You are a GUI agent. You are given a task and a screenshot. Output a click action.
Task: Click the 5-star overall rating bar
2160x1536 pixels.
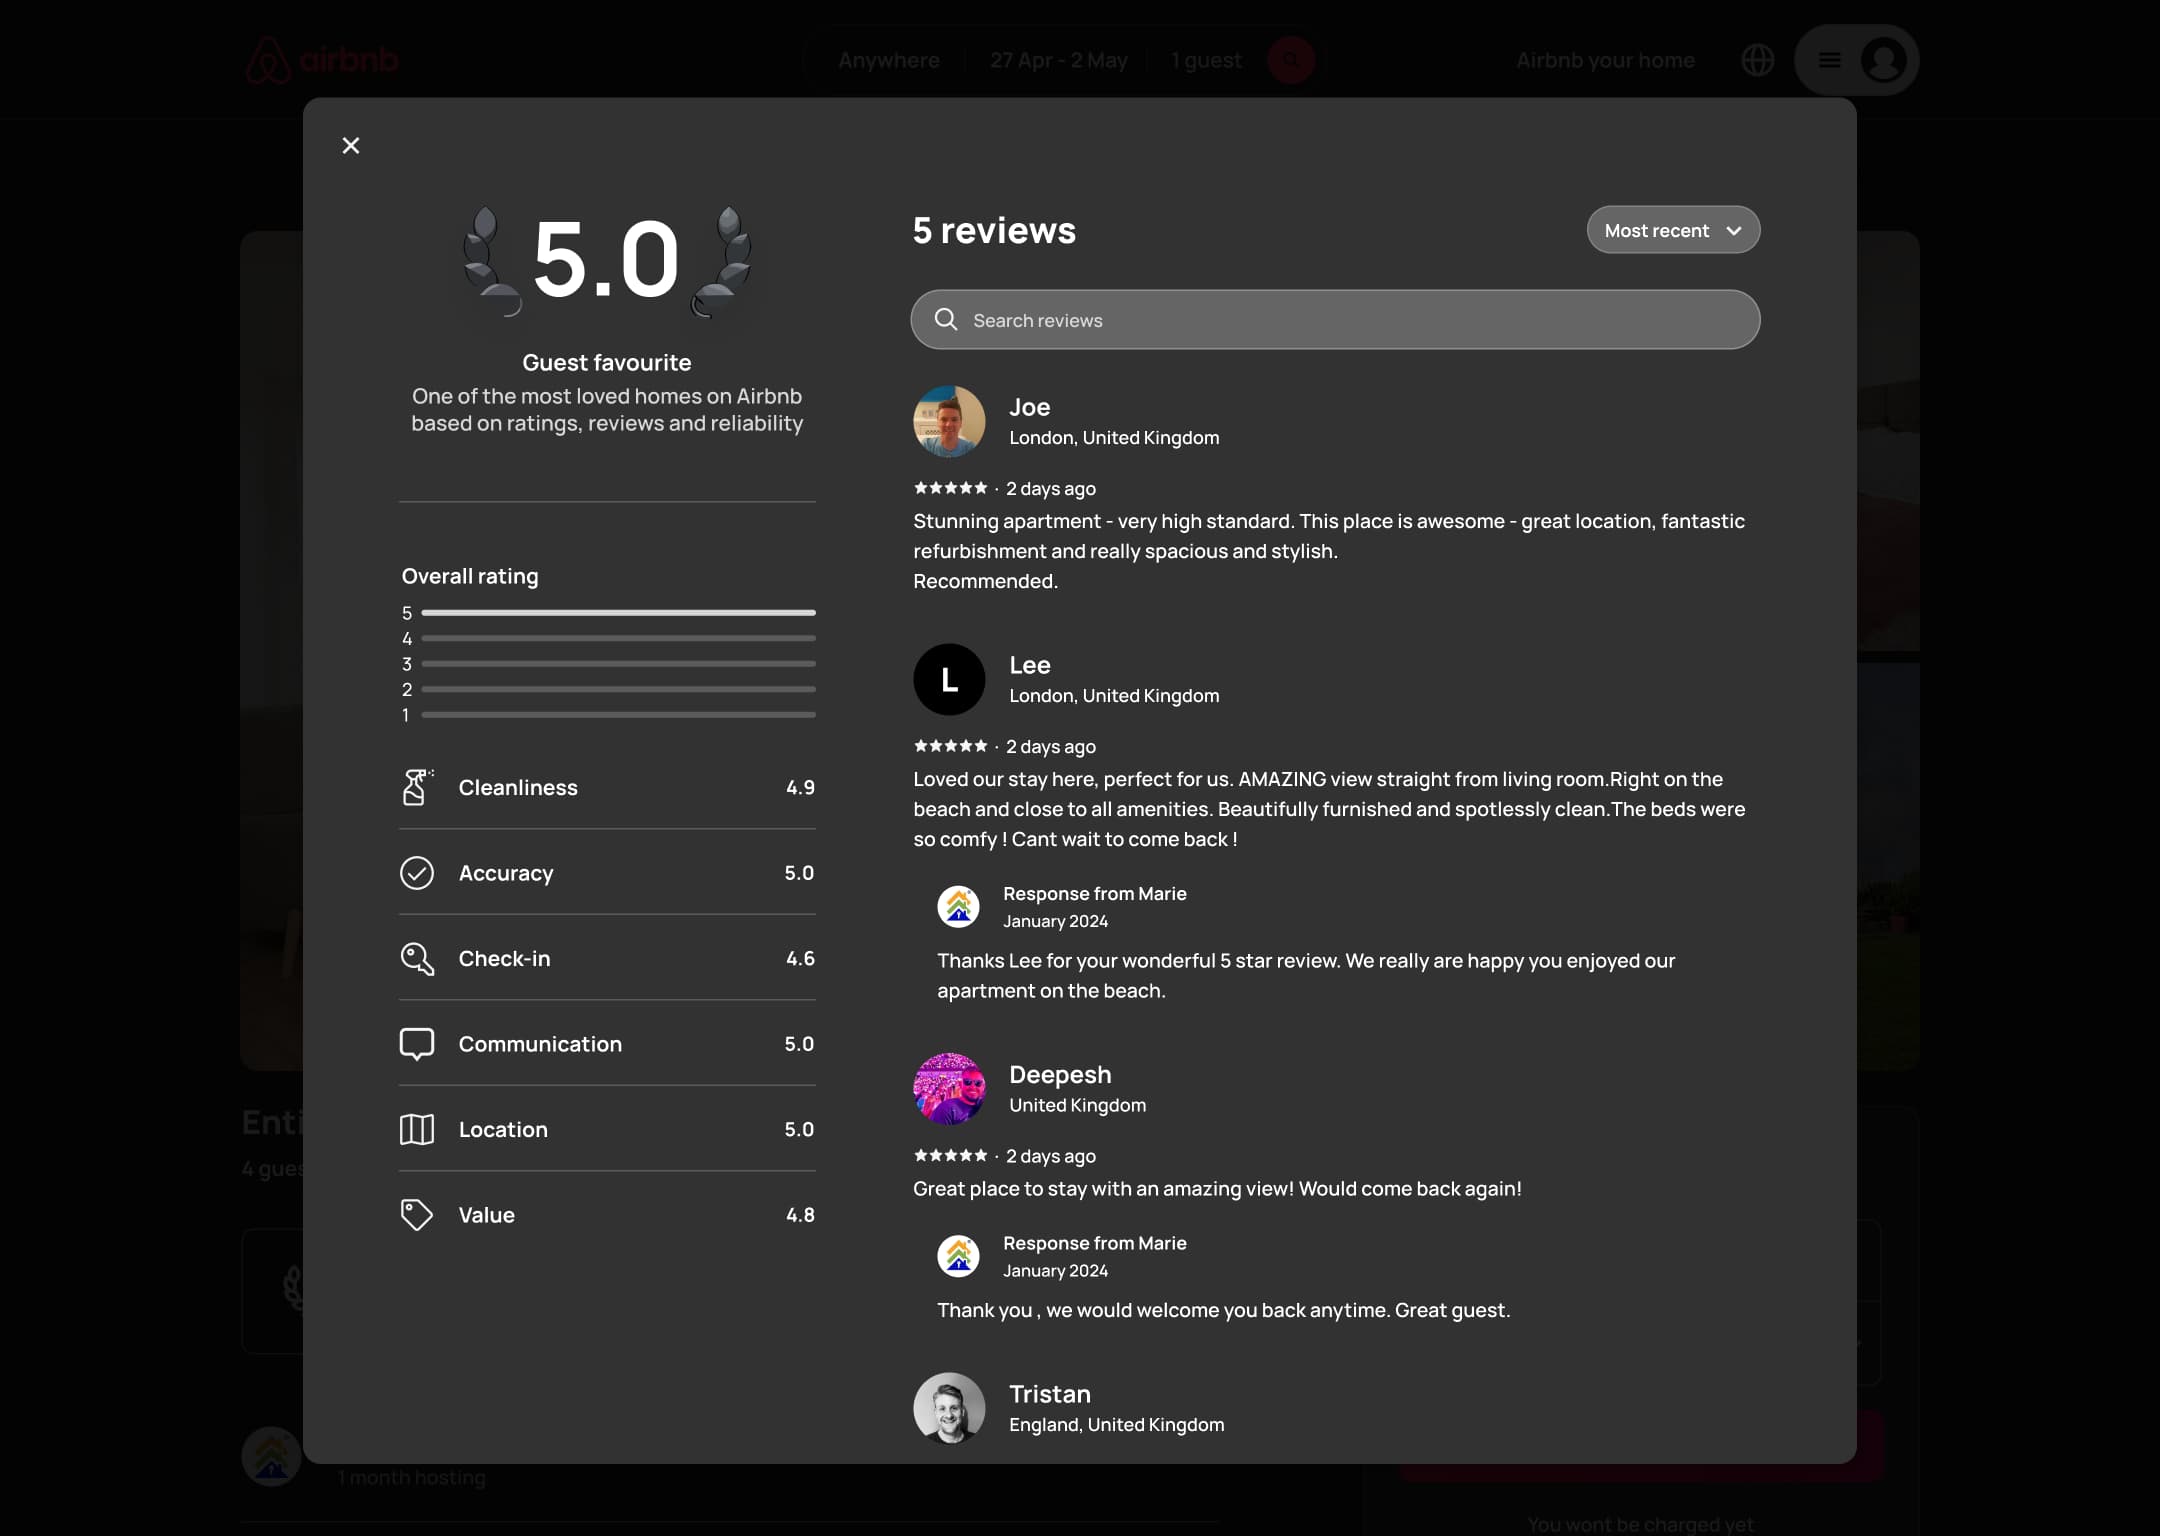pos(618,612)
